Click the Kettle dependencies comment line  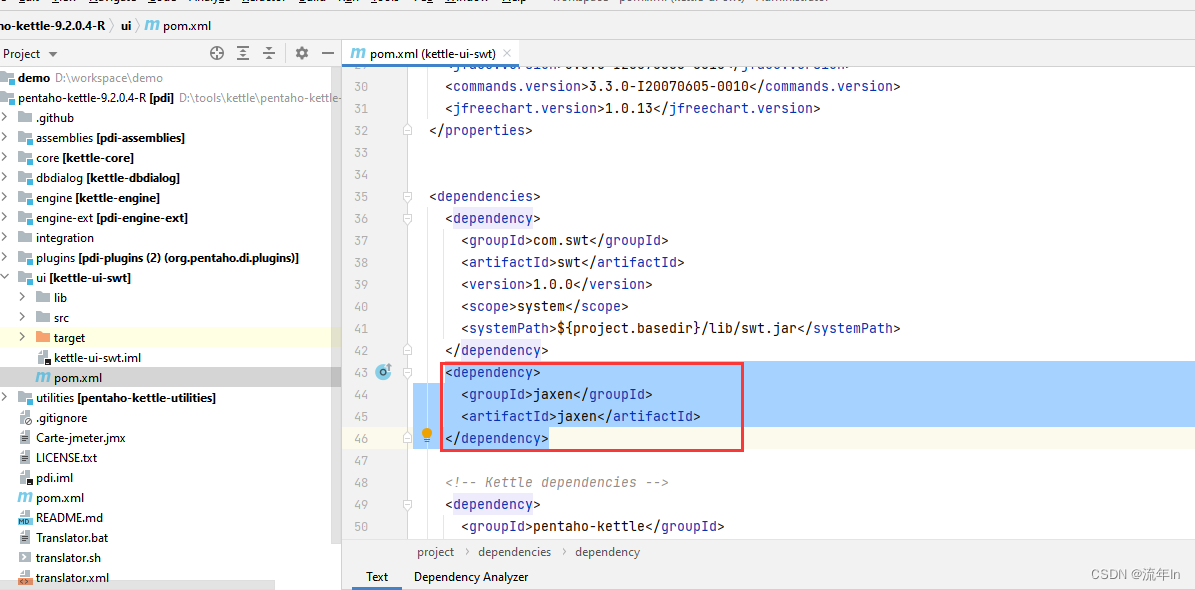tap(556, 483)
